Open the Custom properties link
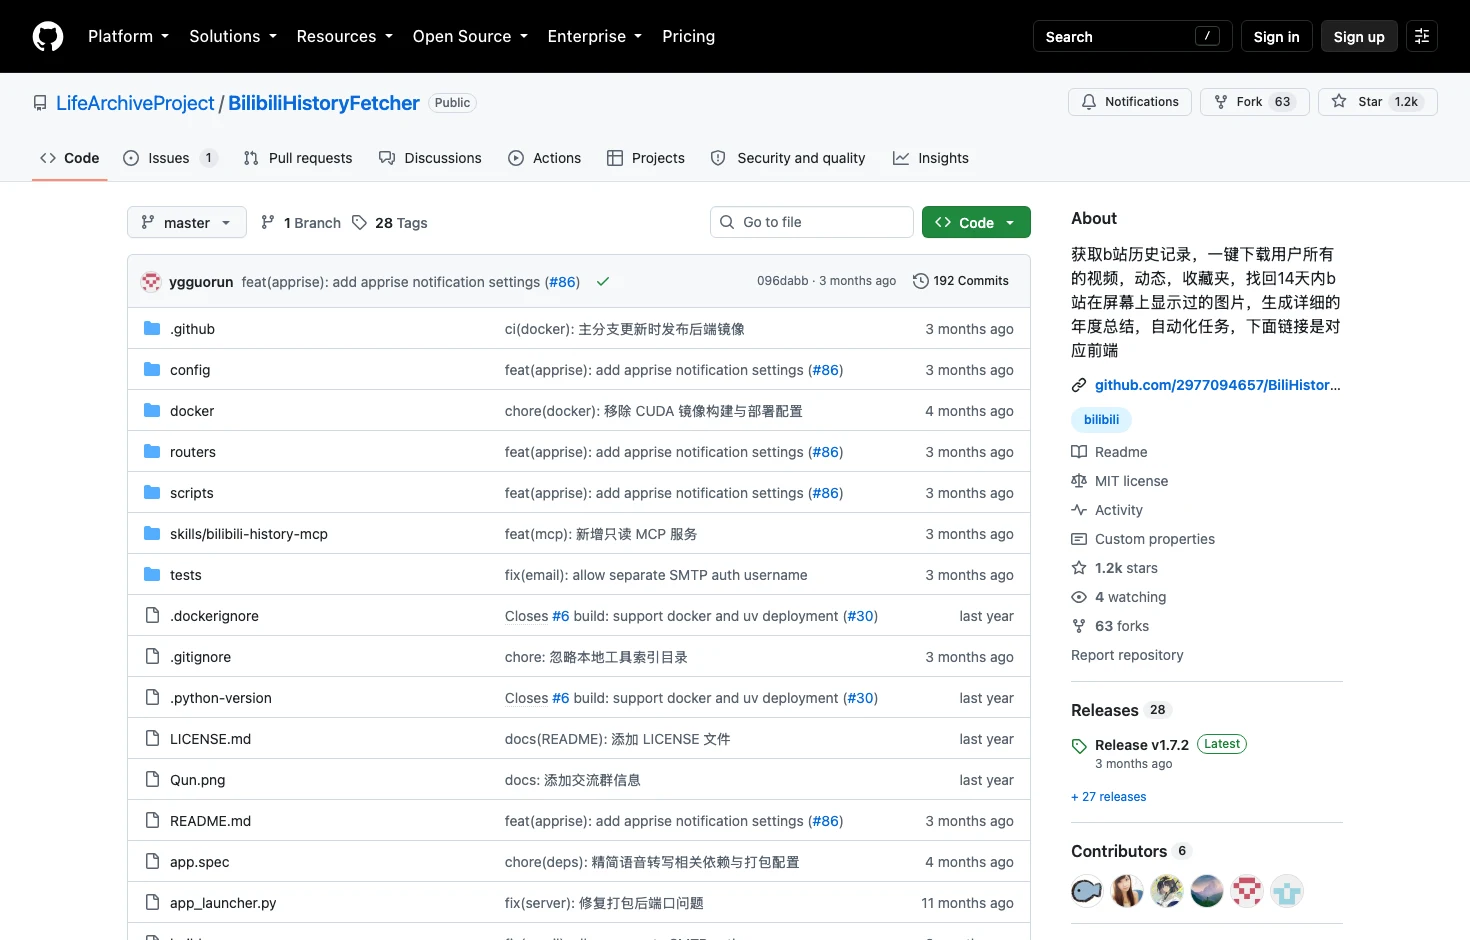1470x940 pixels. coord(1154,539)
